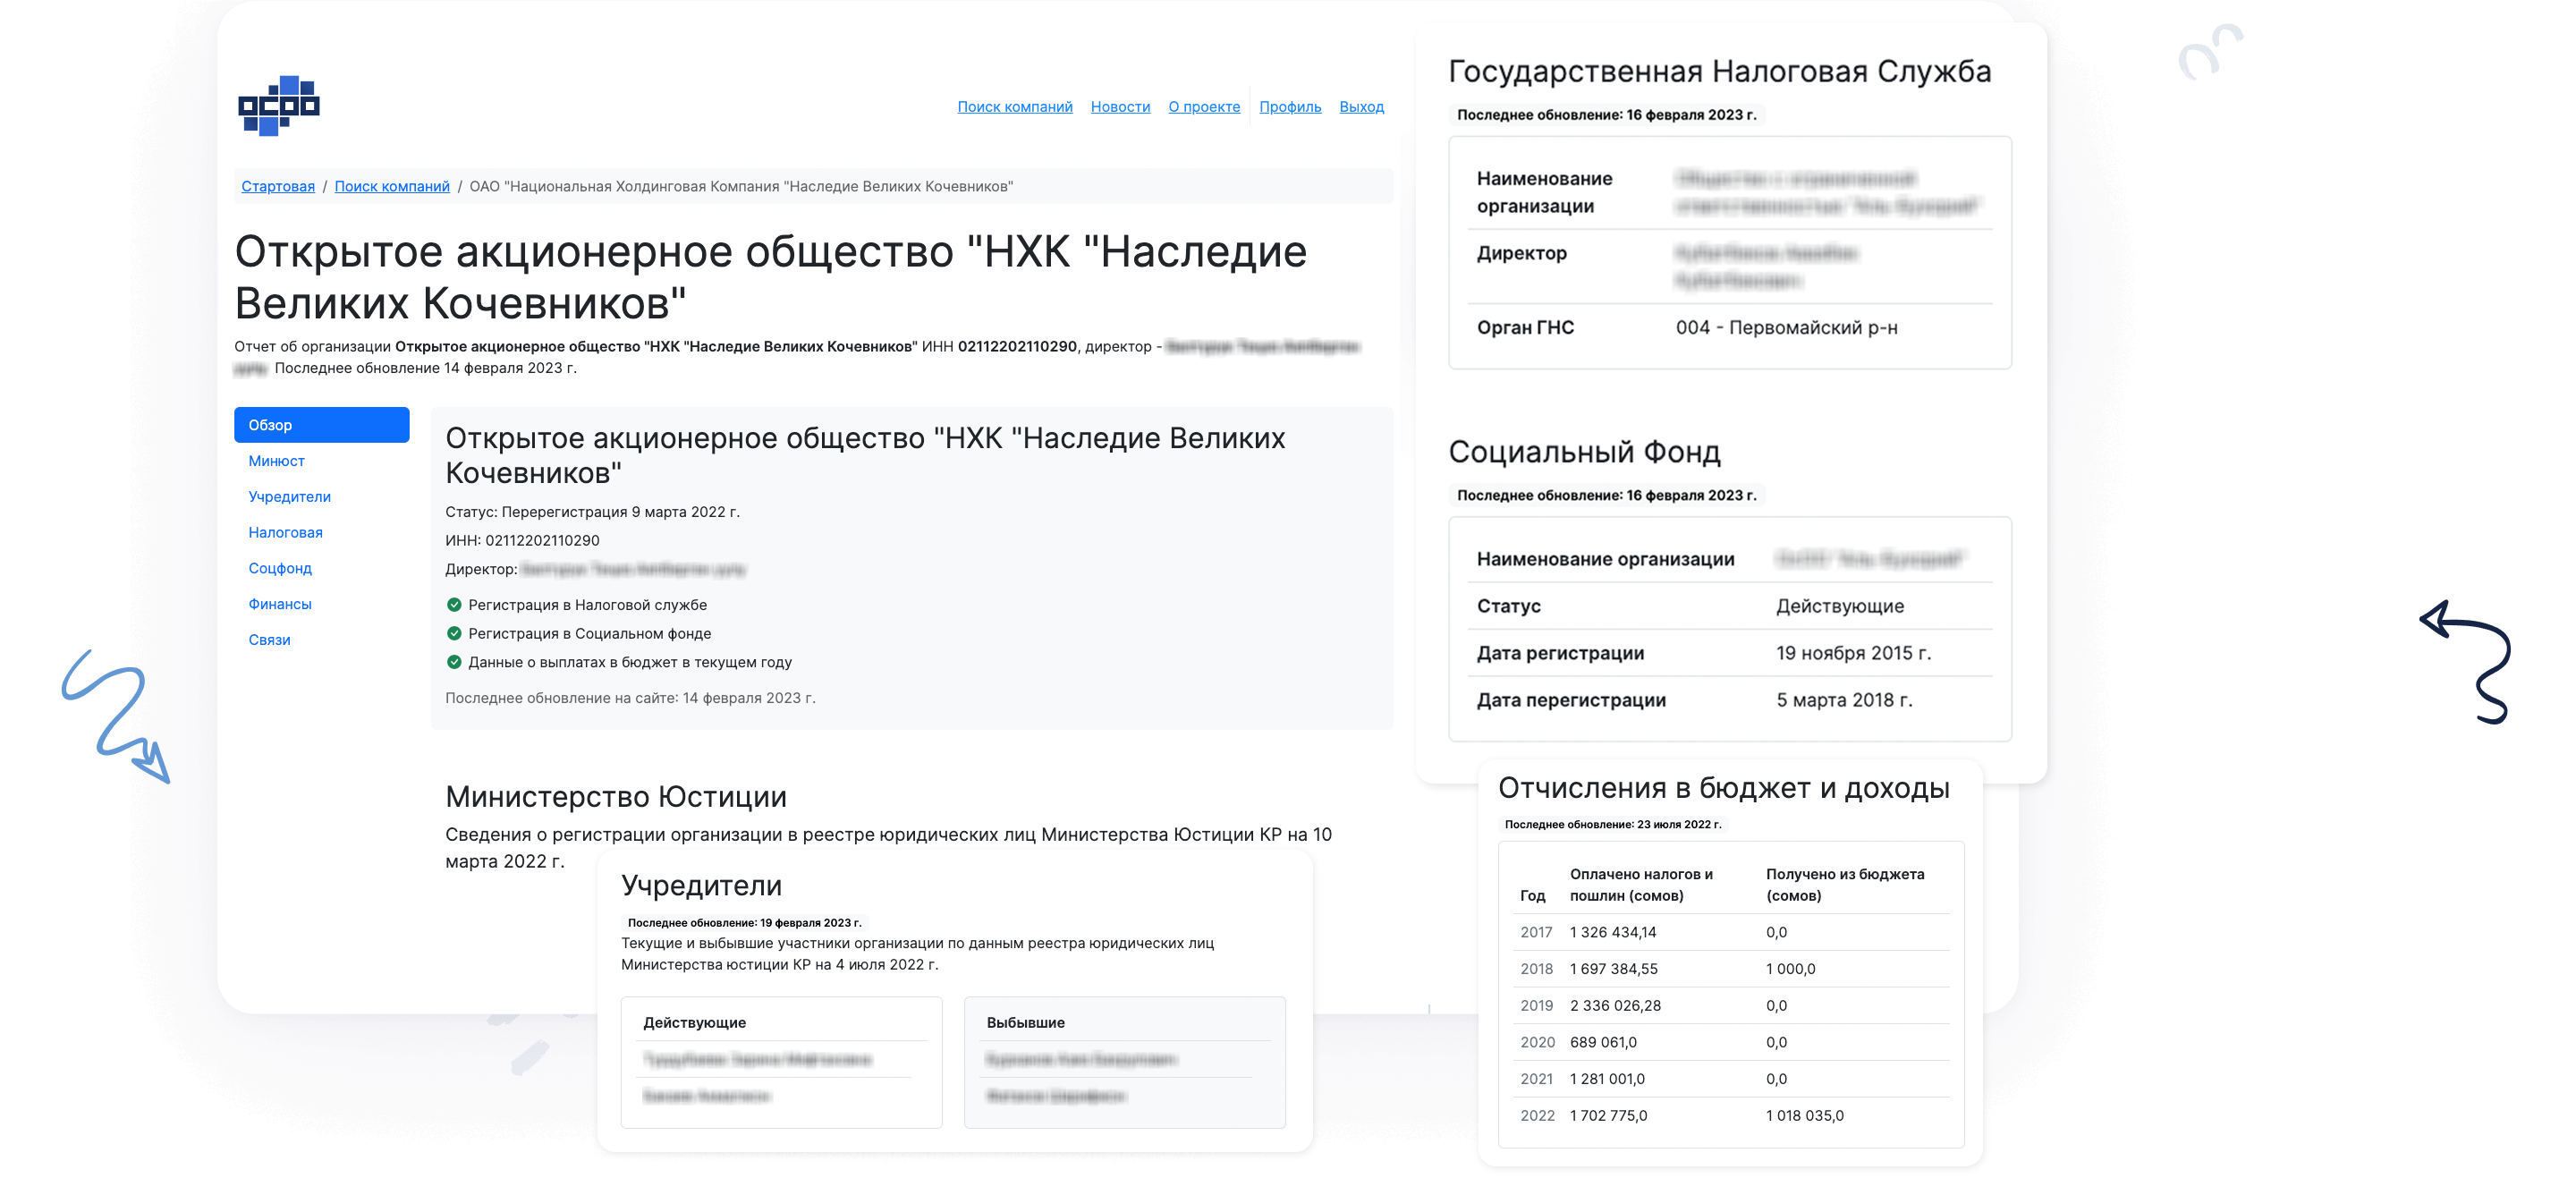Click Стартовая breadcrumb link

[278, 187]
